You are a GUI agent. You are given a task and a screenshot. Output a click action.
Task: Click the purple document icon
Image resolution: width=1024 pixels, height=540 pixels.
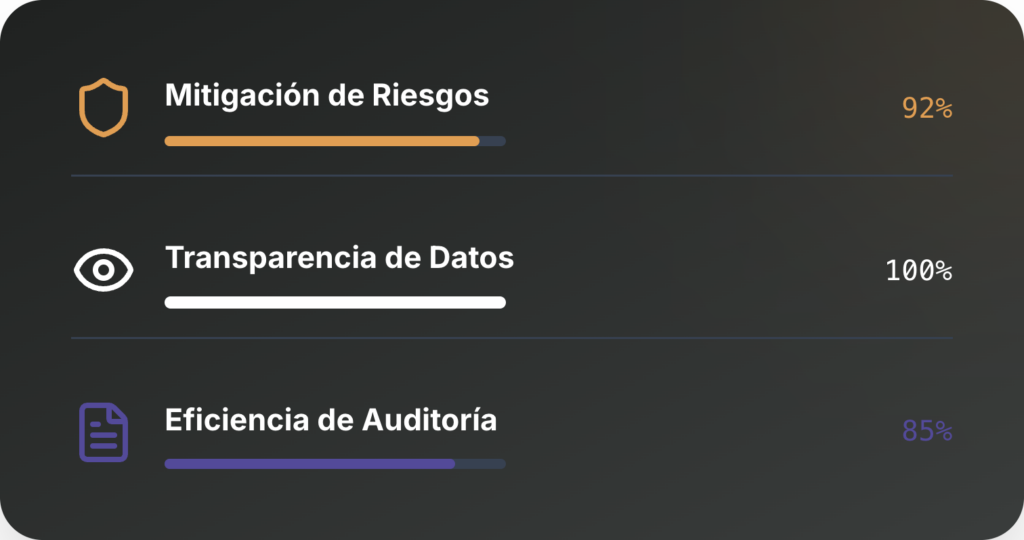click(x=103, y=432)
